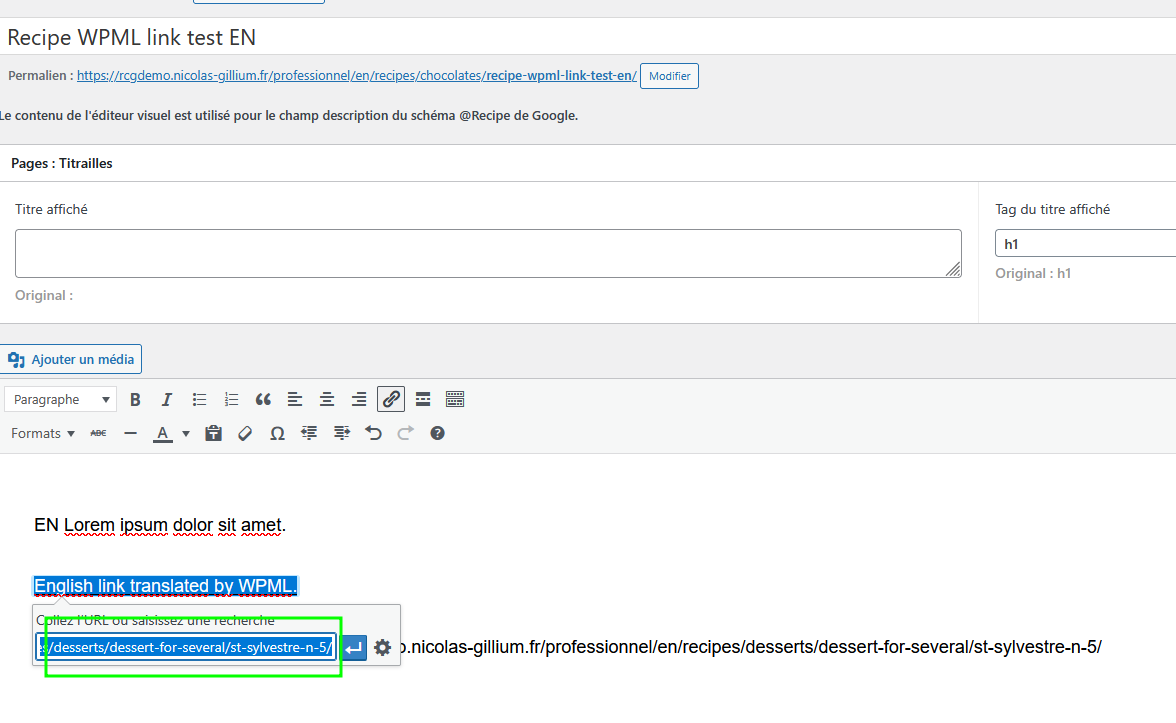
Task: Click the Recipe WPML link test EN title field
Action: 588,37
